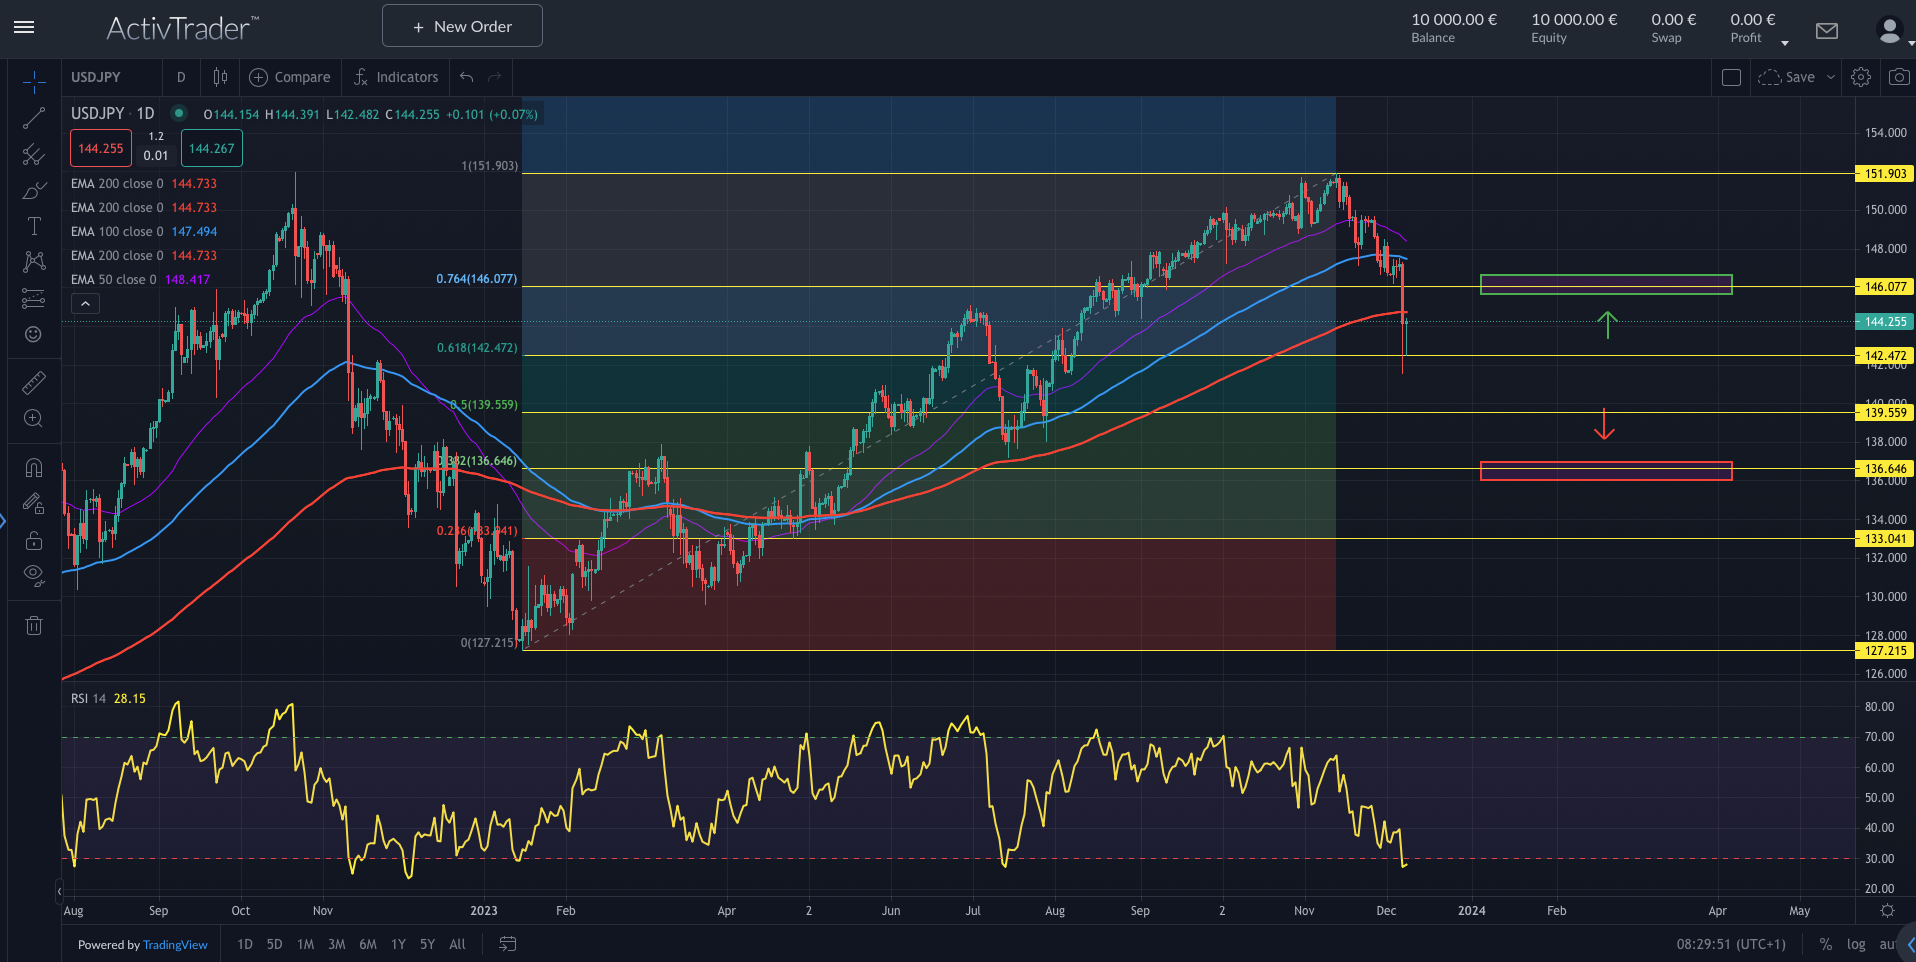Open the TradingView link

pyautogui.click(x=175, y=944)
